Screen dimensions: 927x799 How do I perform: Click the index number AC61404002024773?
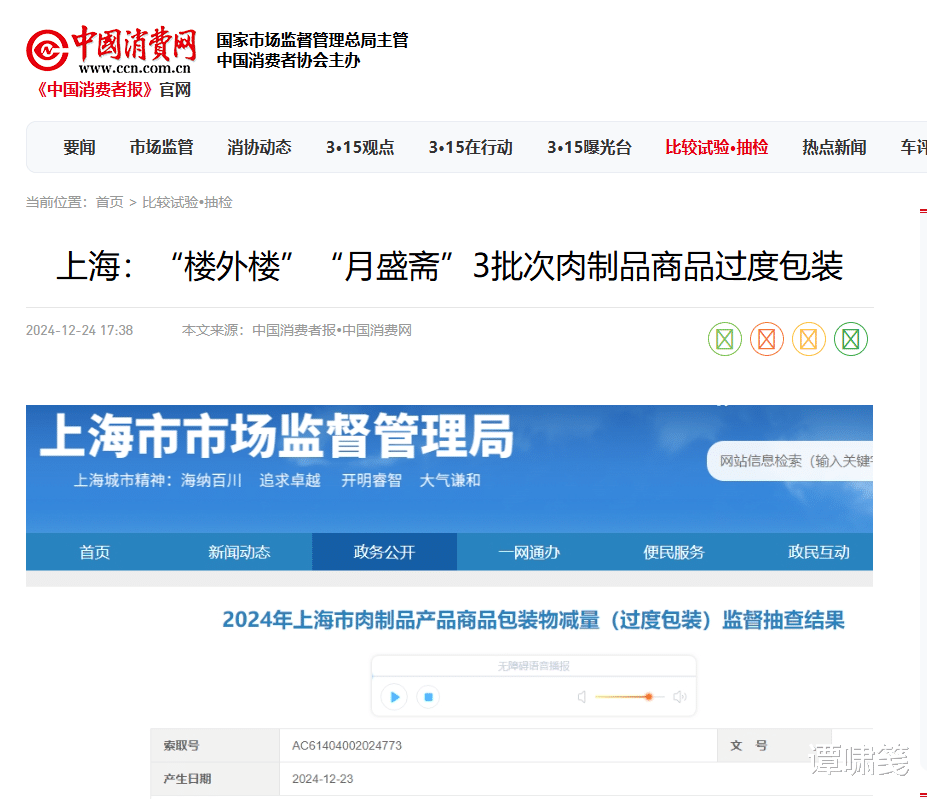coord(347,745)
